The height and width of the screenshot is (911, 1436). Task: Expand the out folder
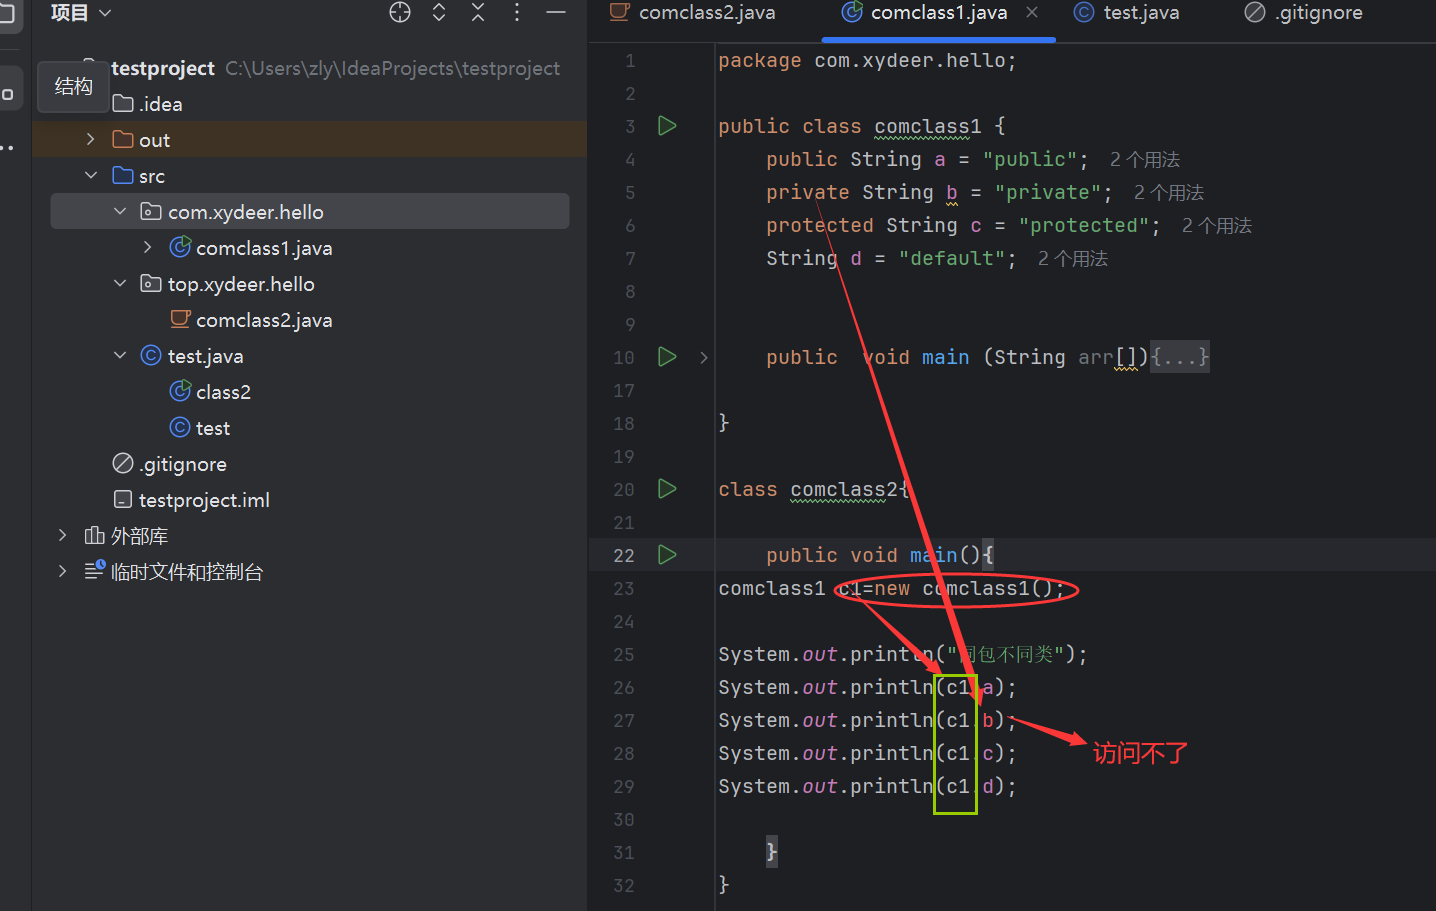(91, 140)
